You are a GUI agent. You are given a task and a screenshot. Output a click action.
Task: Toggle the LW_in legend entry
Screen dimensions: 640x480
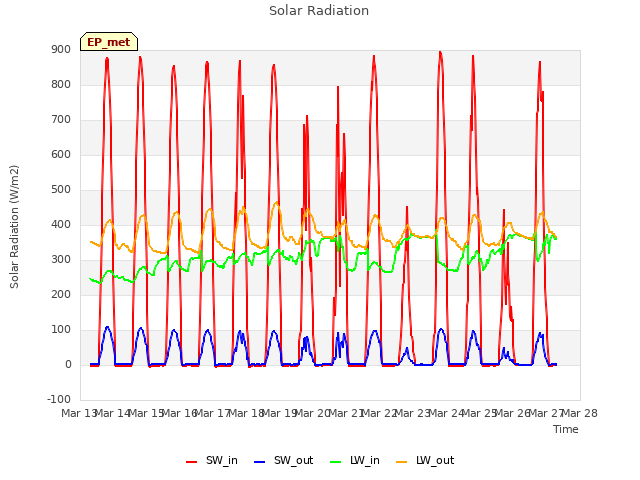click(x=355, y=460)
